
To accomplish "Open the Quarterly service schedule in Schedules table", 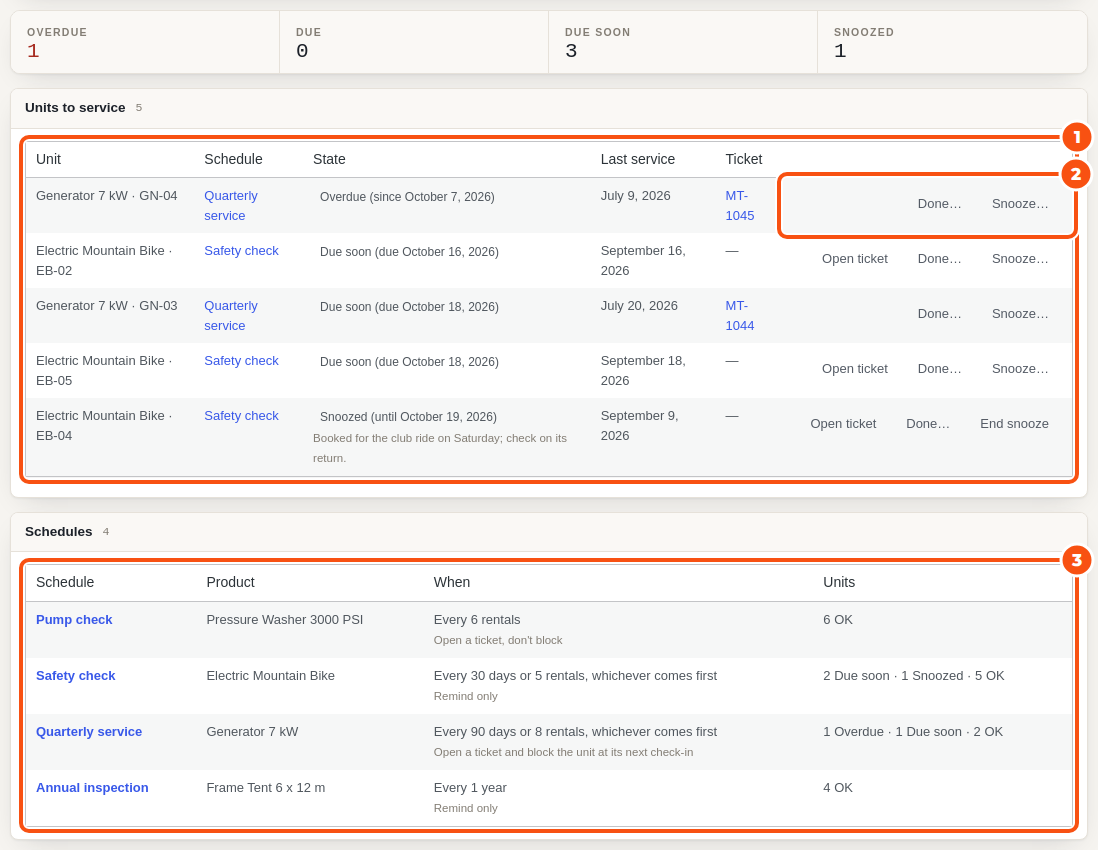I will coord(88,732).
